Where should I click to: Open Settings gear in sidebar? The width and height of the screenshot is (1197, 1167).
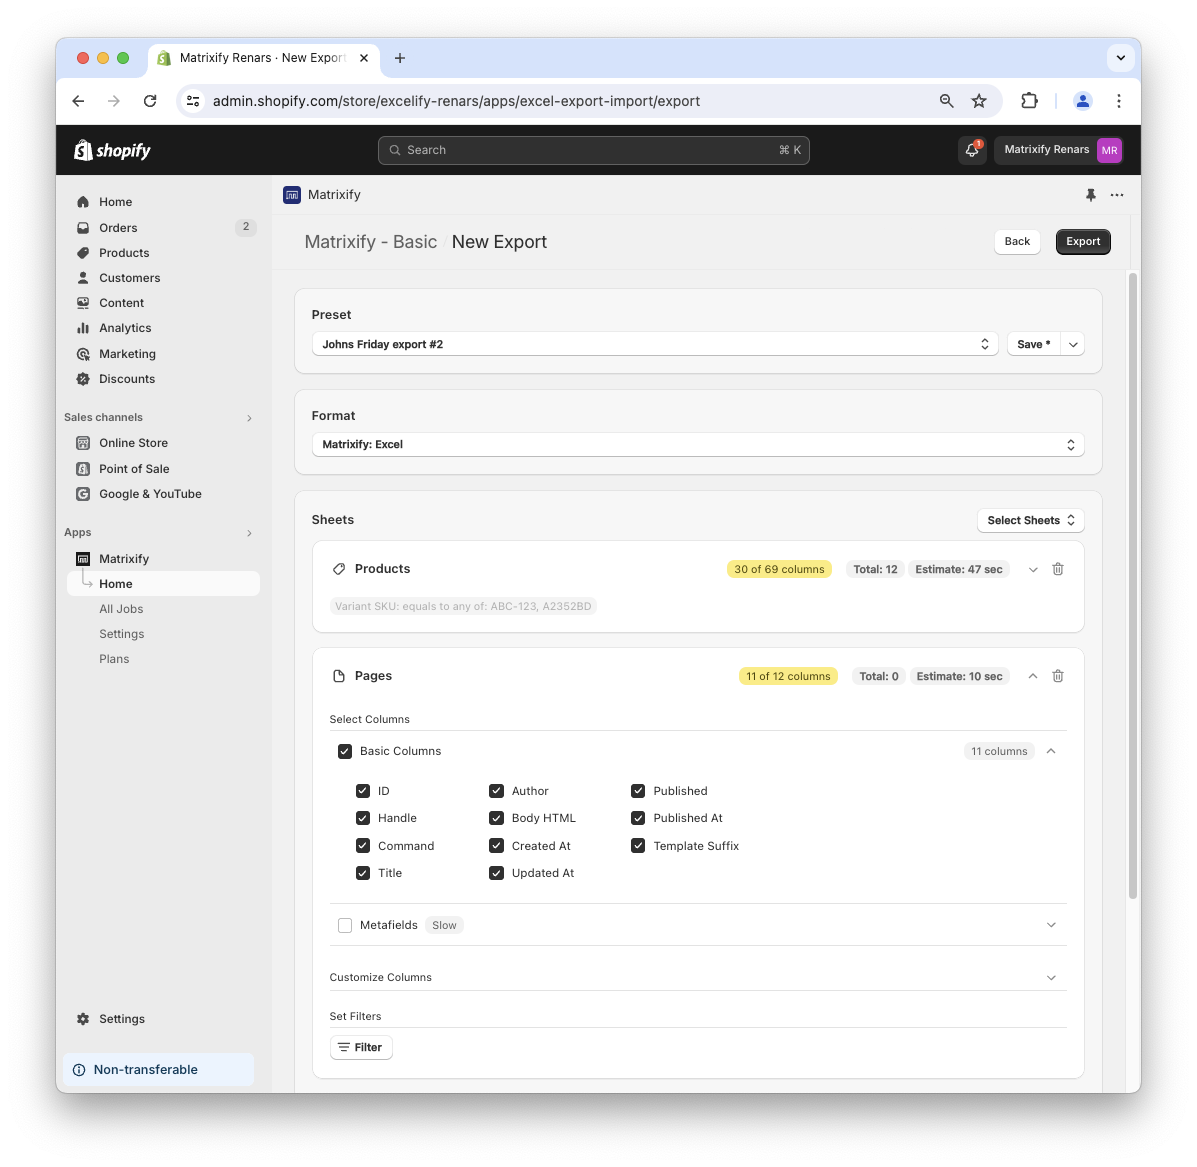[121, 1019]
